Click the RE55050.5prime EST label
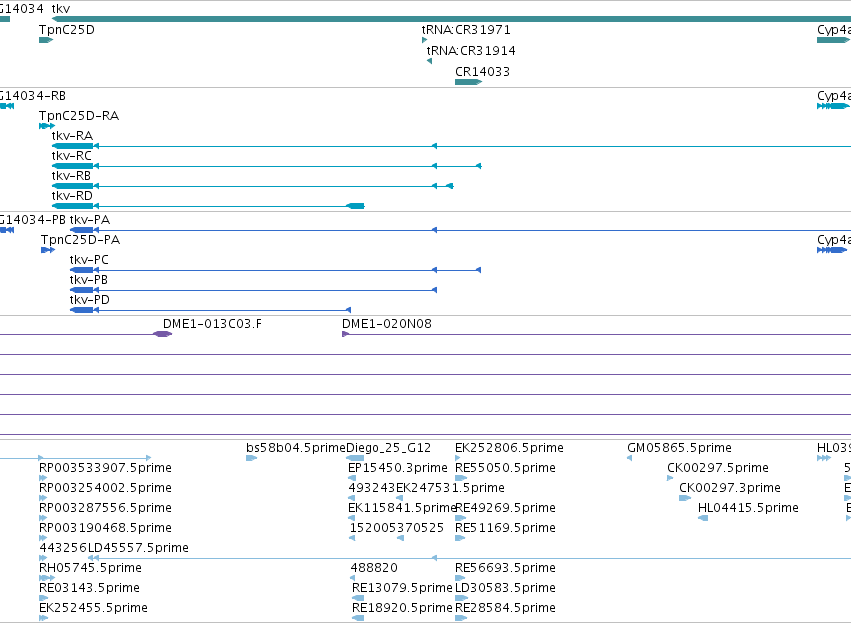 point(505,468)
